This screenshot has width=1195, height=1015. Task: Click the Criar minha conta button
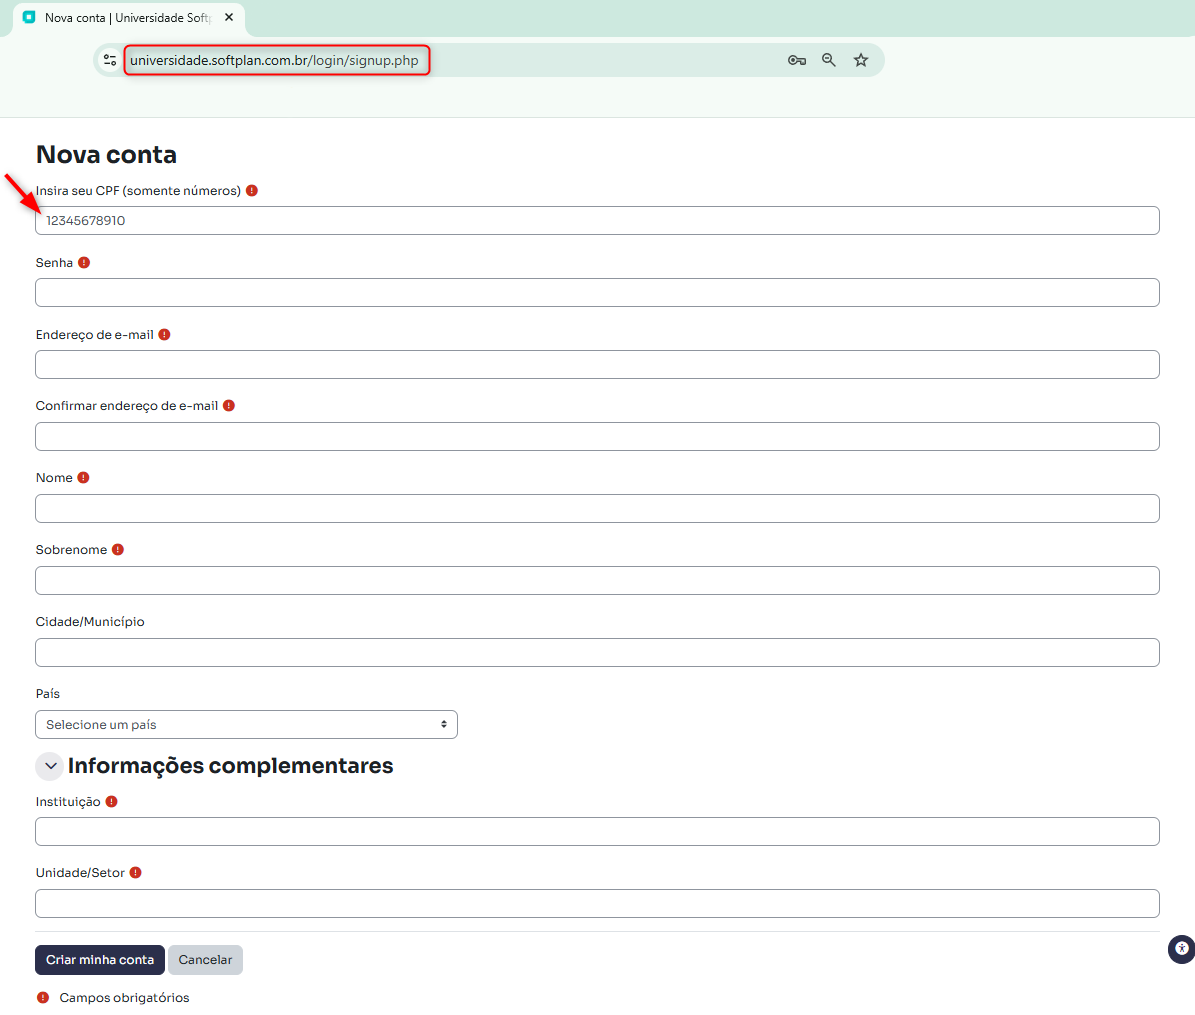tap(100, 960)
